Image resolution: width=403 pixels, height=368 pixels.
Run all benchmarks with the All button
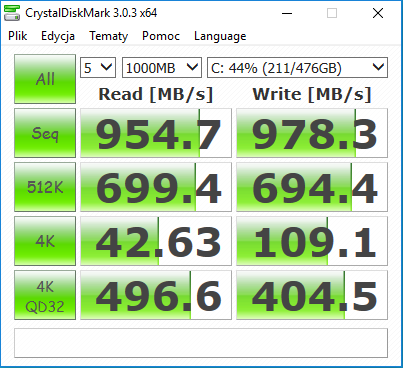point(45,79)
